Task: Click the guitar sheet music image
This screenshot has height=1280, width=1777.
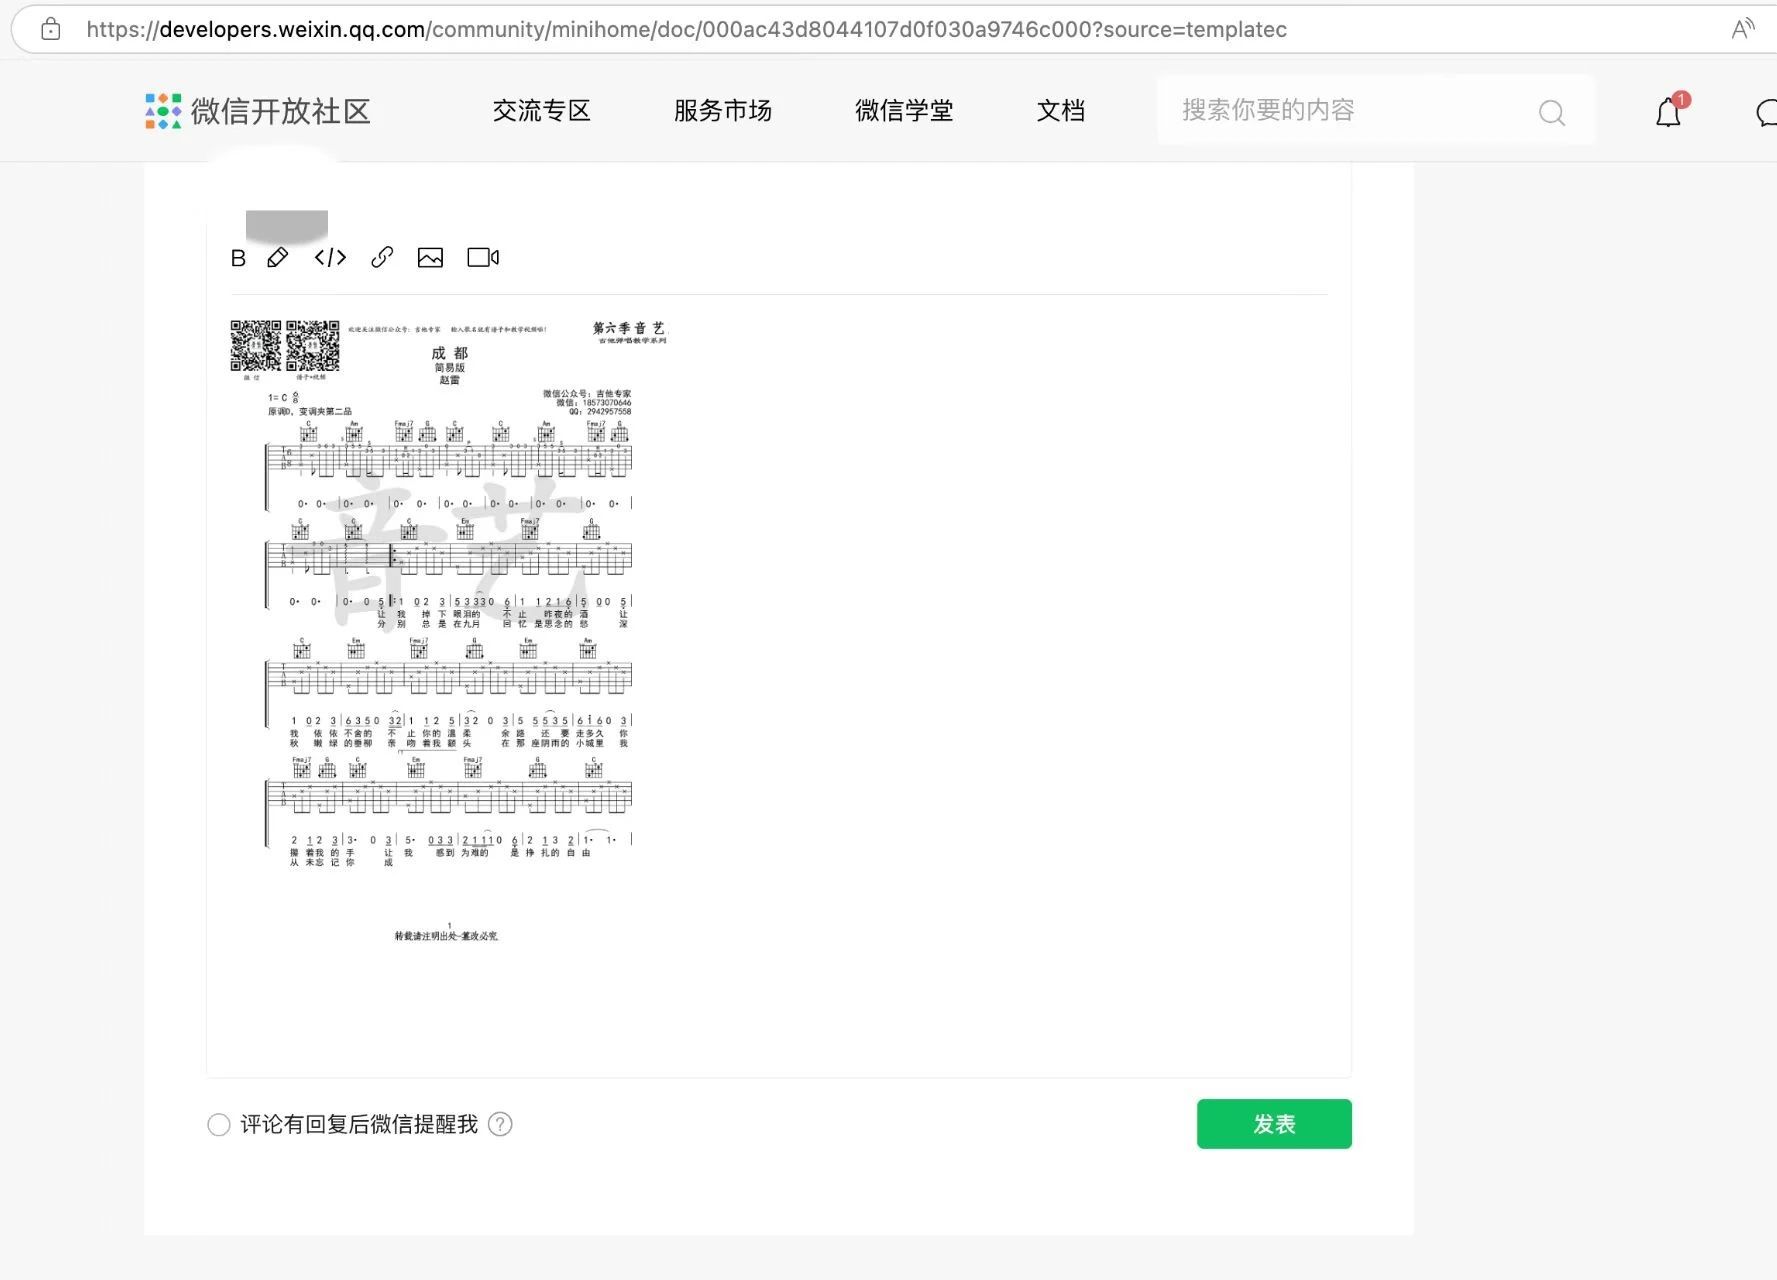Action: 448,632
